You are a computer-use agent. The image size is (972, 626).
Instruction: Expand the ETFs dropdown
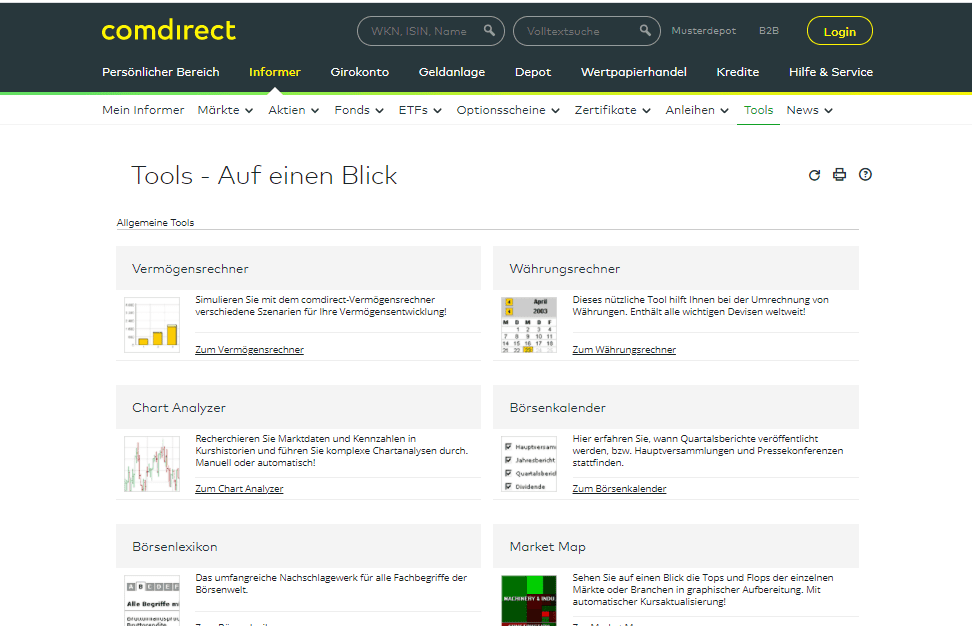420,110
